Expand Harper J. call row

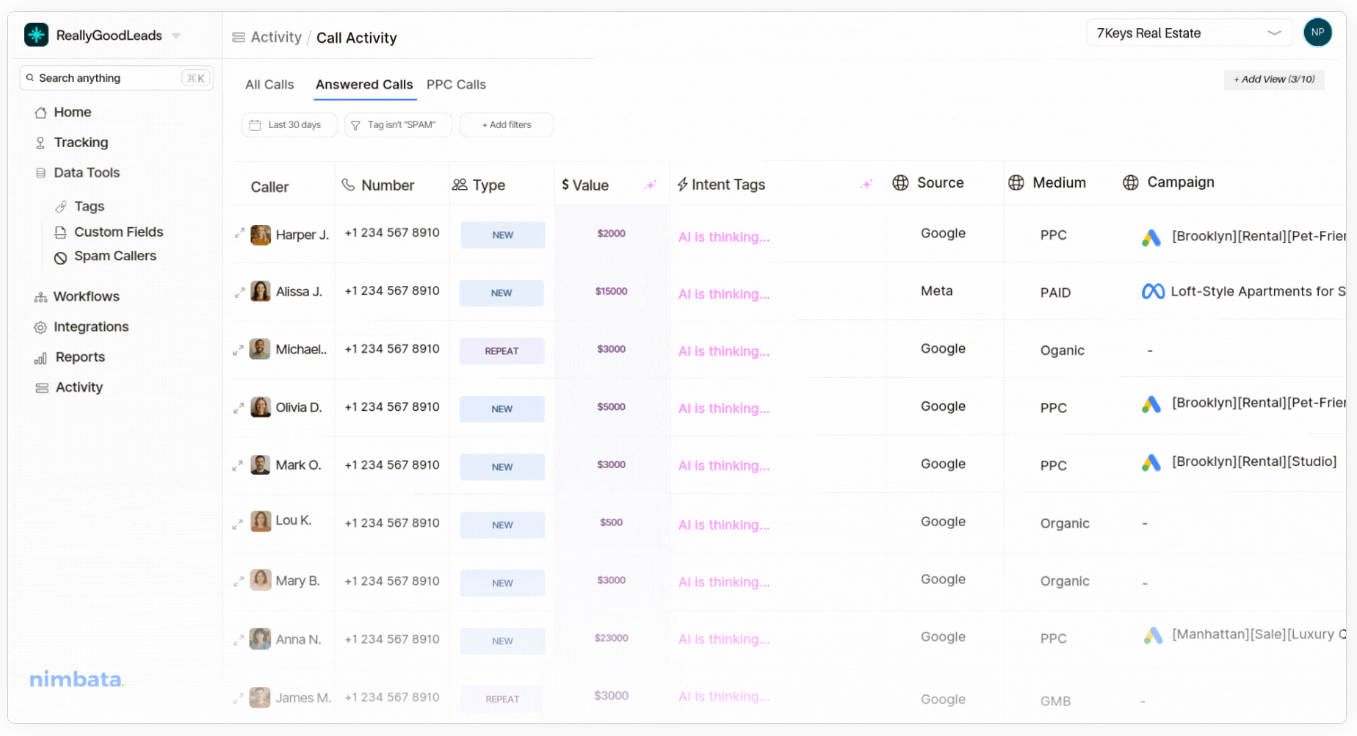point(239,234)
